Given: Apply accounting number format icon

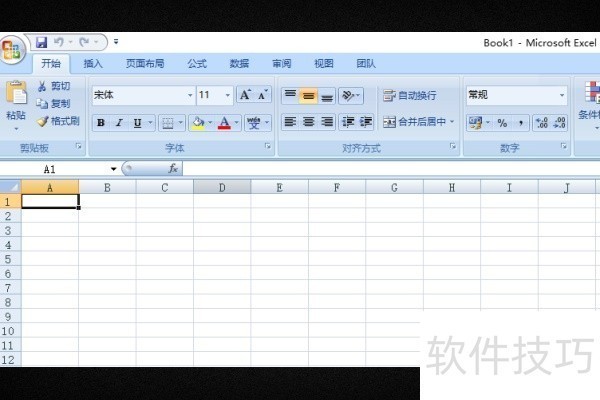Looking at the screenshot, I should coord(475,123).
